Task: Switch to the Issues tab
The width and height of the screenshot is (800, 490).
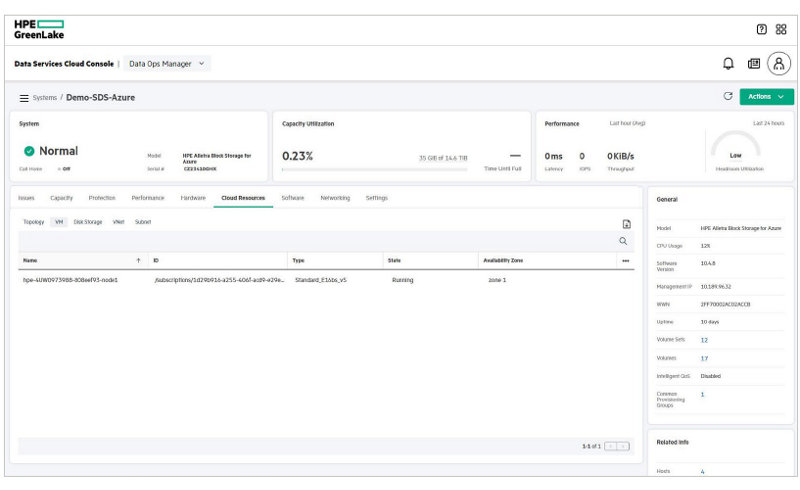Action: [x=26, y=198]
